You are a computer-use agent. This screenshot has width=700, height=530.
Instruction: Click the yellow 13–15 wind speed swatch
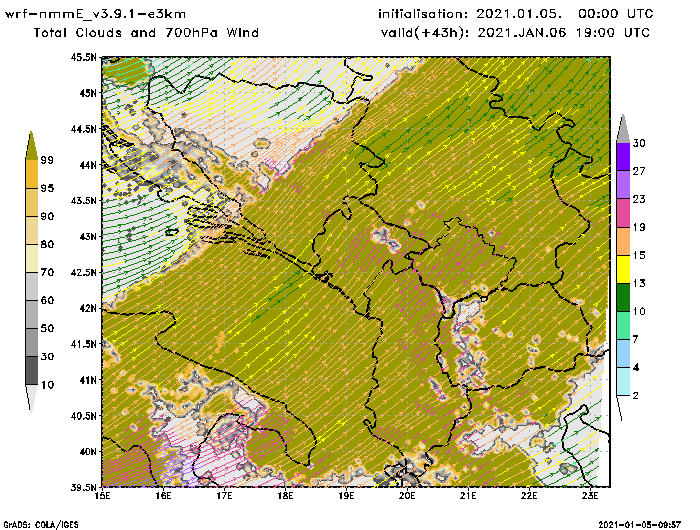tap(623, 269)
